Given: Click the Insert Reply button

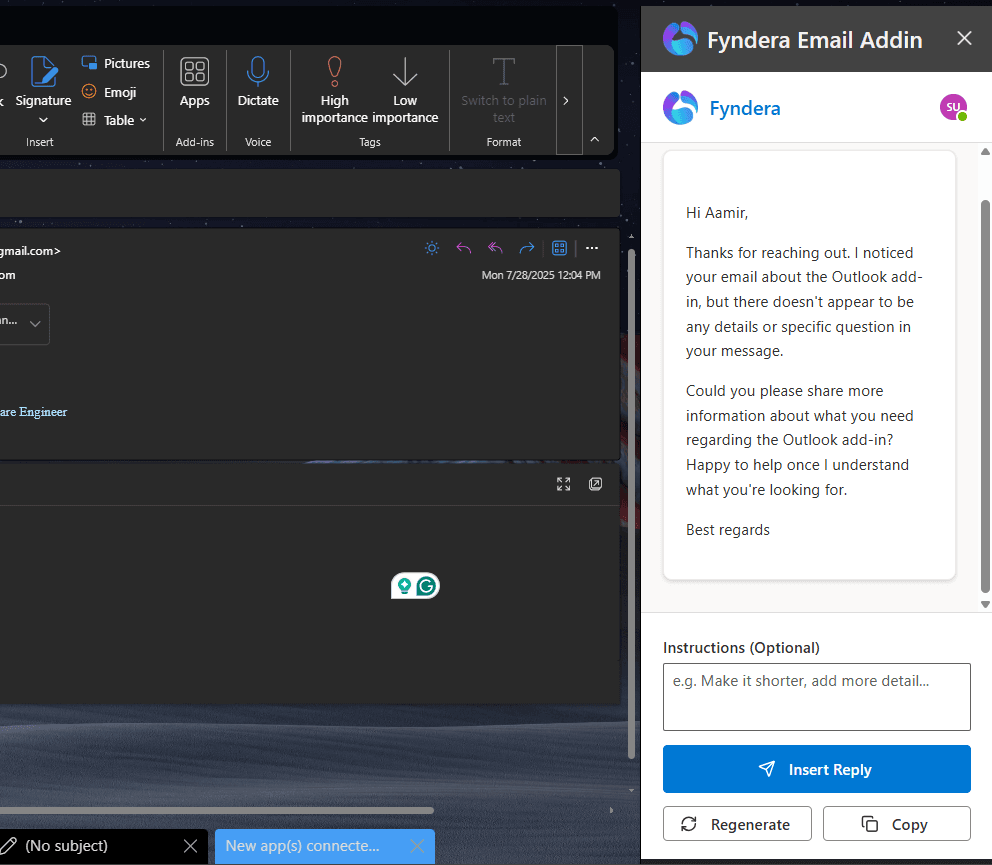Looking at the screenshot, I should (817, 769).
